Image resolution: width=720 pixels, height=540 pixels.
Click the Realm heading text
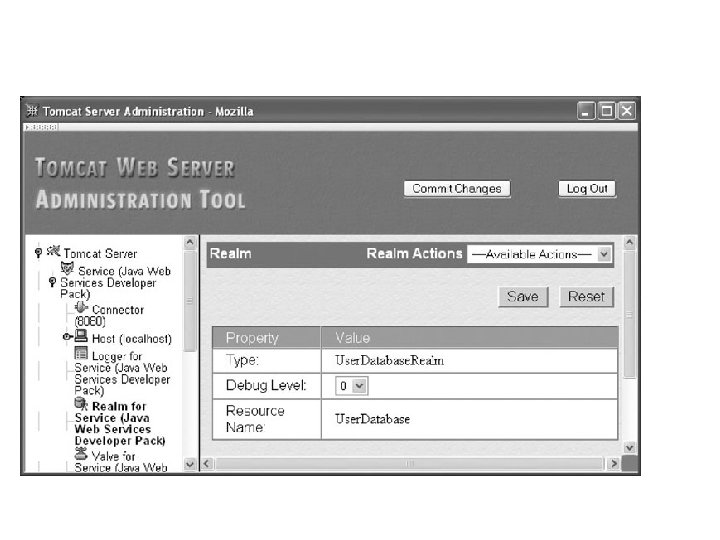tap(231, 253)
